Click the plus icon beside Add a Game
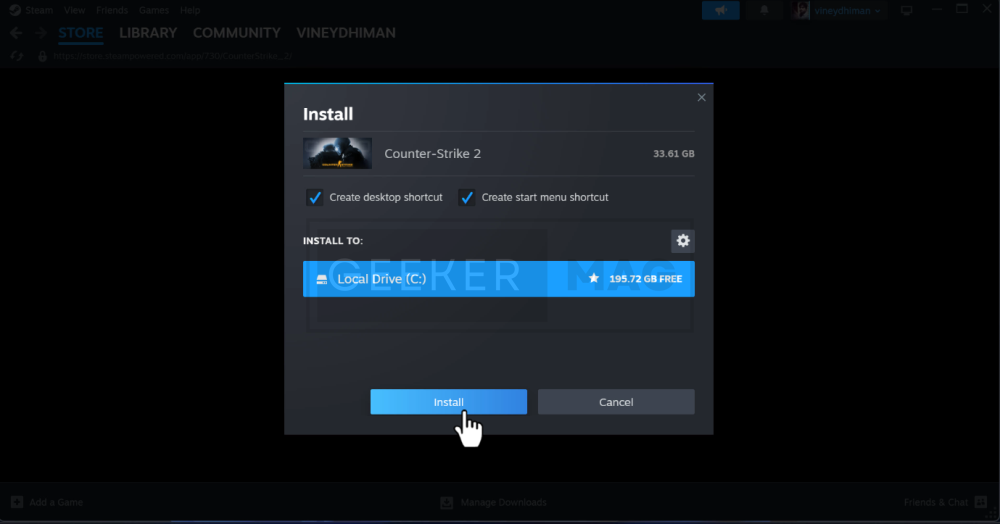This screenshot has width=1000, height=524. point(17,502)
